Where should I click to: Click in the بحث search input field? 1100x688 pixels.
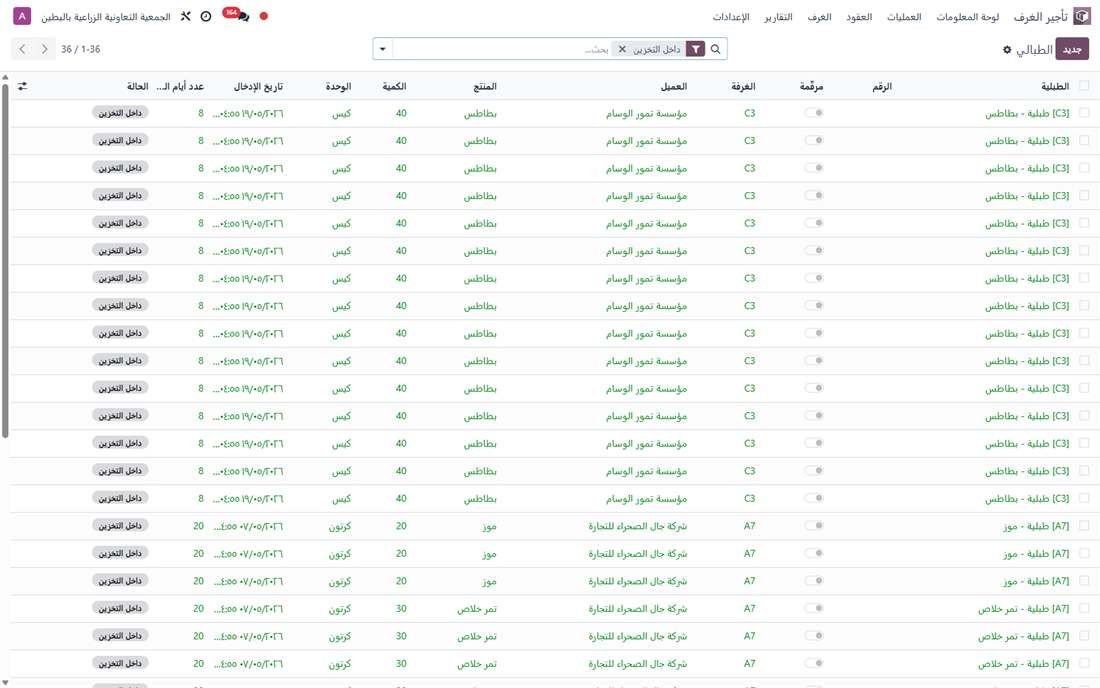pyautogui.click(x=502, y=49)
